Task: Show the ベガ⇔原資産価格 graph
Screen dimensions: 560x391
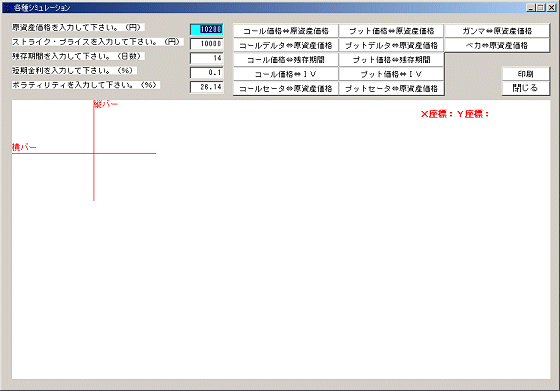Action: point(497,45)
